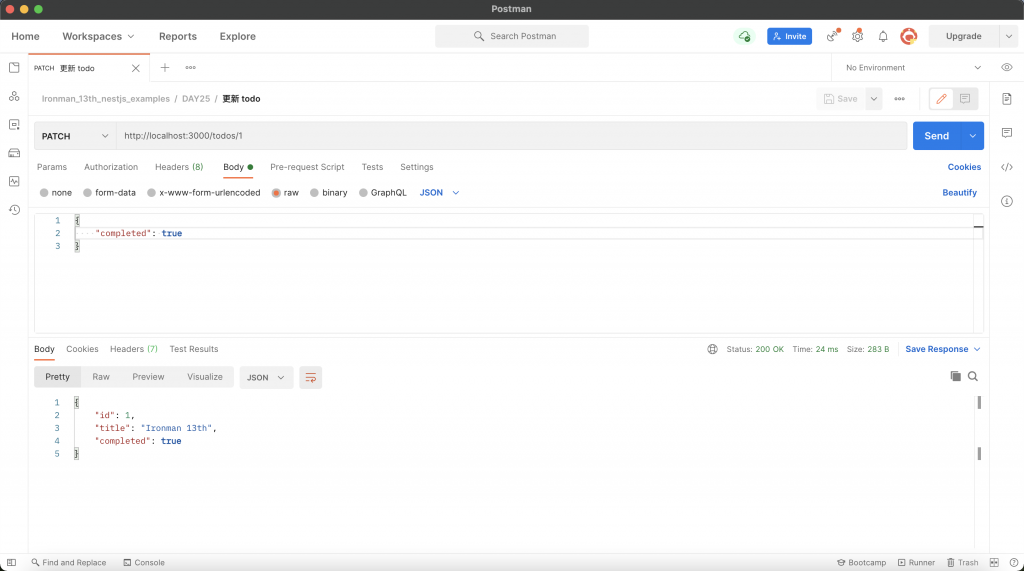Select the none body type
The width and height of the screenshot is (1024, 571).
[x=44, y=193]
